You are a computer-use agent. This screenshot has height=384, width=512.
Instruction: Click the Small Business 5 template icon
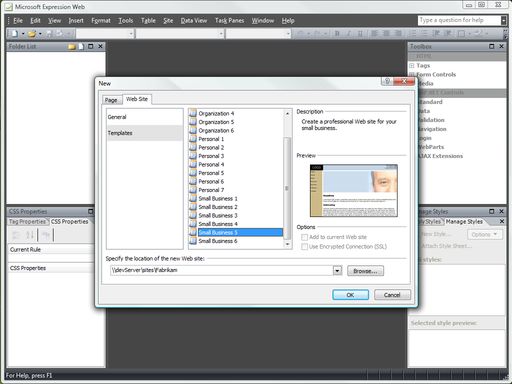tap(193, 232)
